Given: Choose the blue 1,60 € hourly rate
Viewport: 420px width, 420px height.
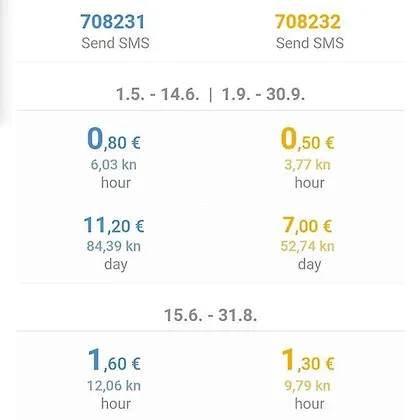Looking at the screenshot, I should coord(114,360).
